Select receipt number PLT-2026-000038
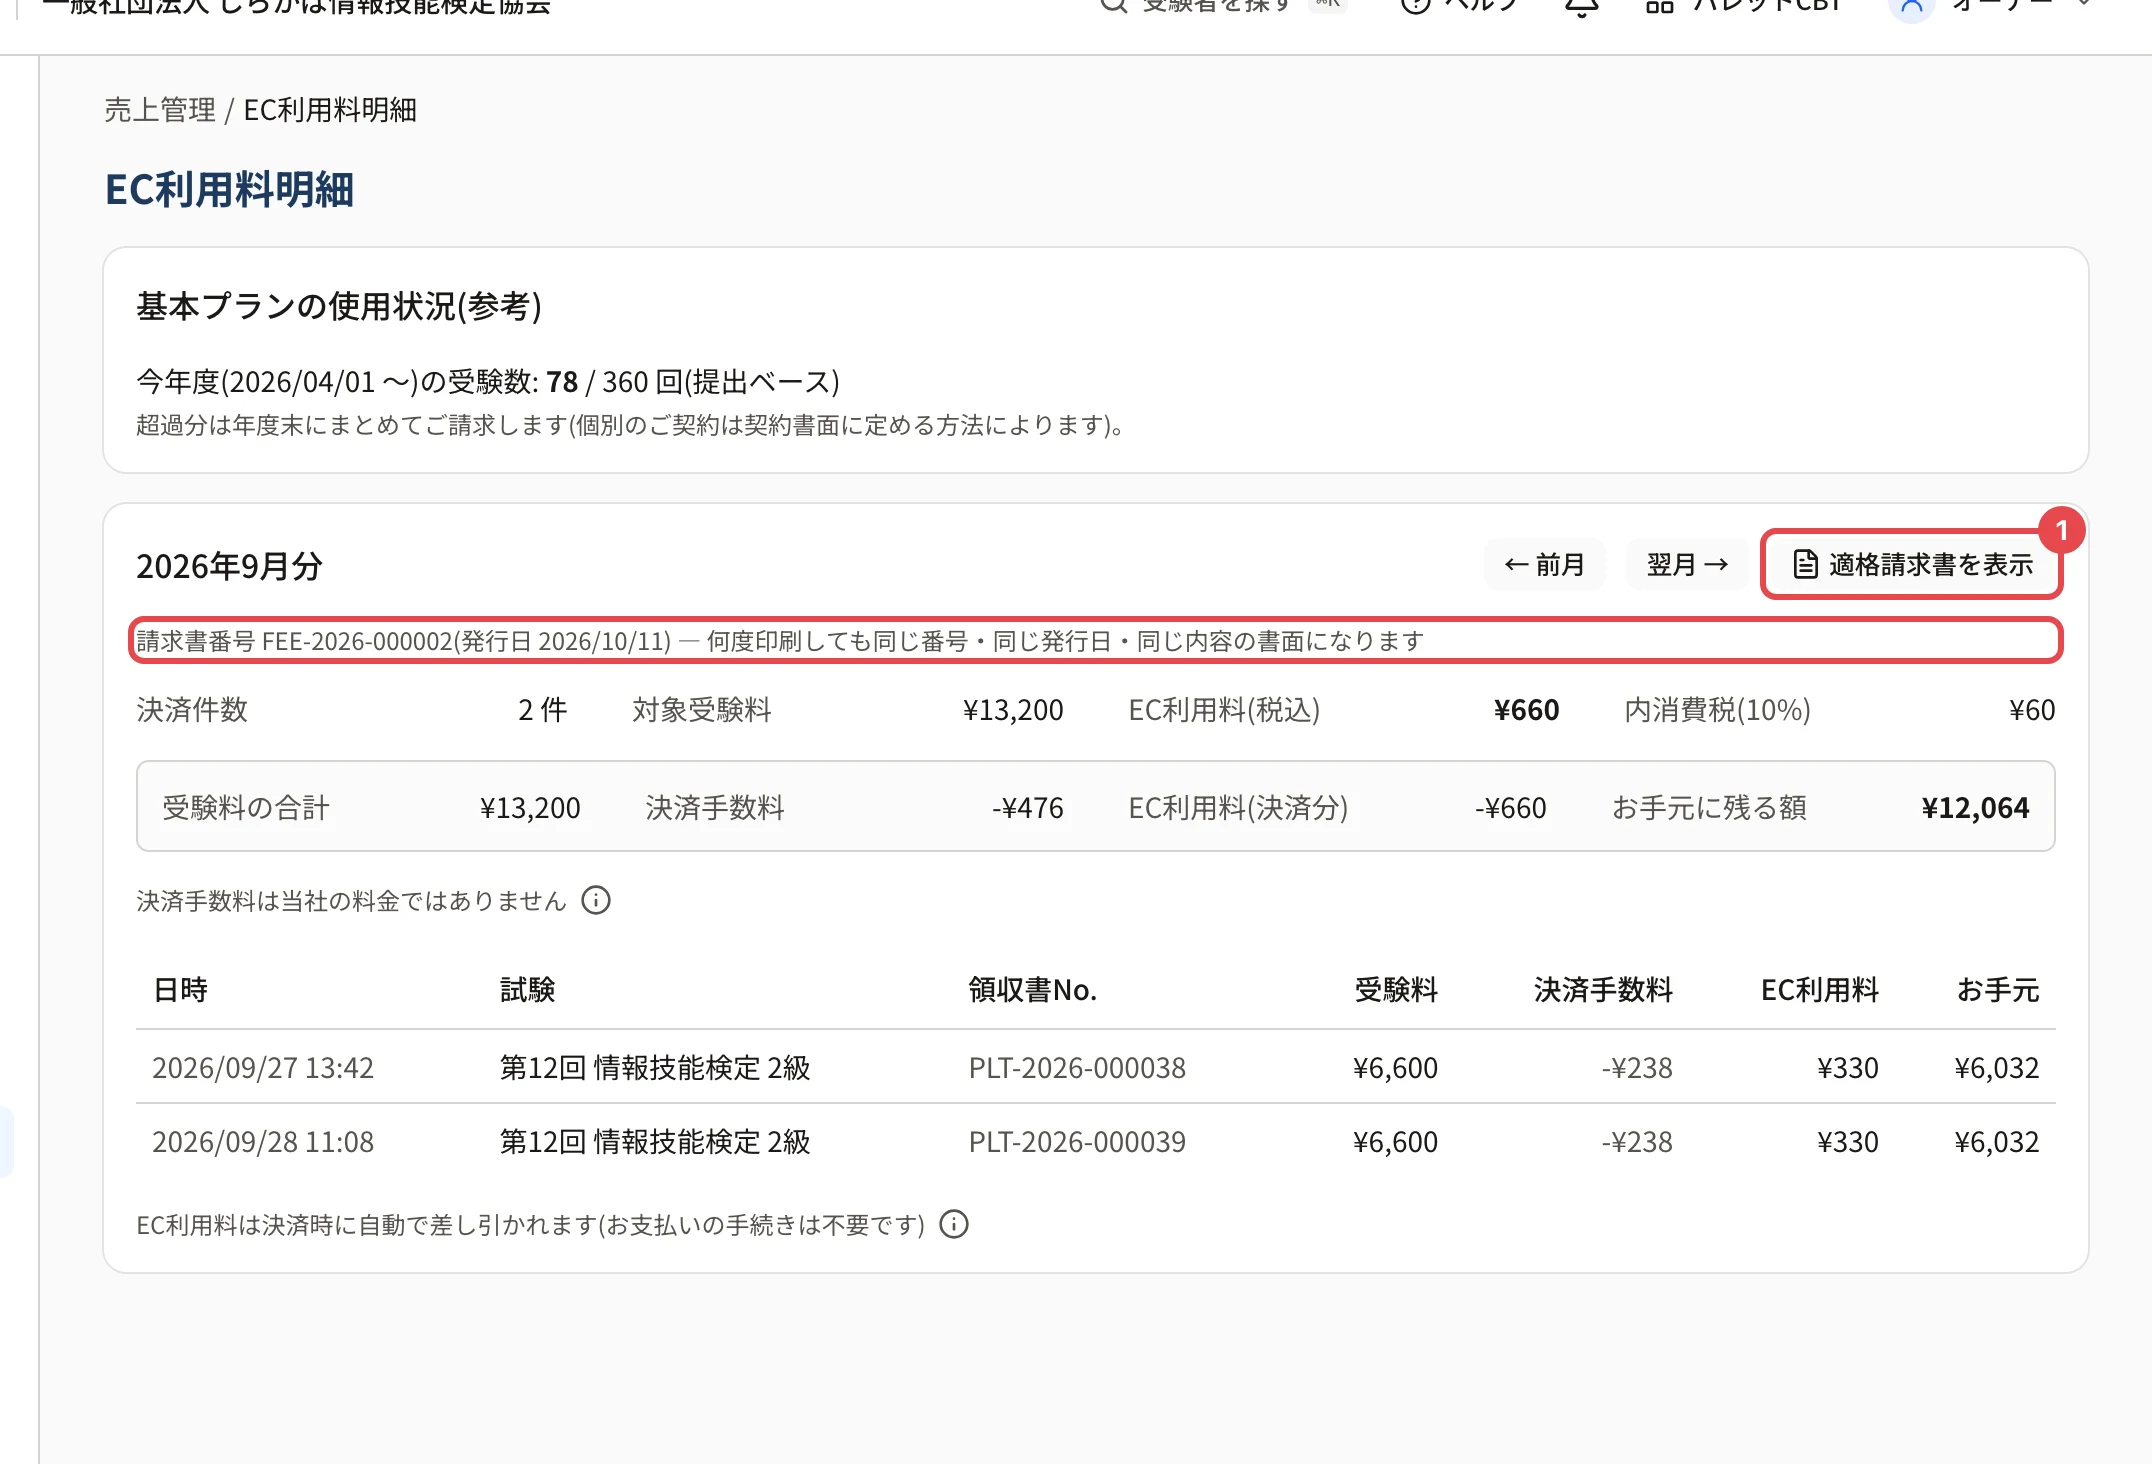The image size is (2152, 1464). click(x=1077, y=1068)
